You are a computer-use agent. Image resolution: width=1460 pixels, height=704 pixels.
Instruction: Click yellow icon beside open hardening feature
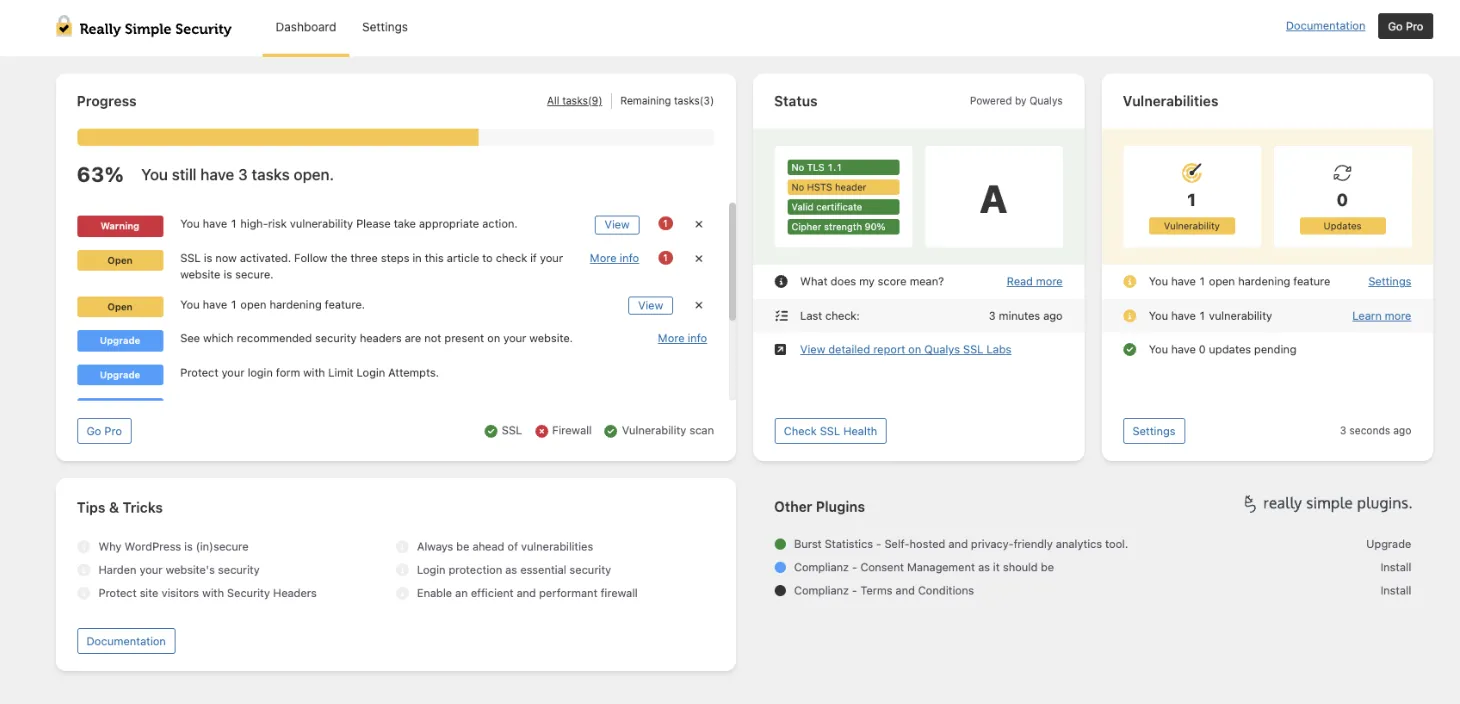pyautogui.click(x=1130, y=282)
